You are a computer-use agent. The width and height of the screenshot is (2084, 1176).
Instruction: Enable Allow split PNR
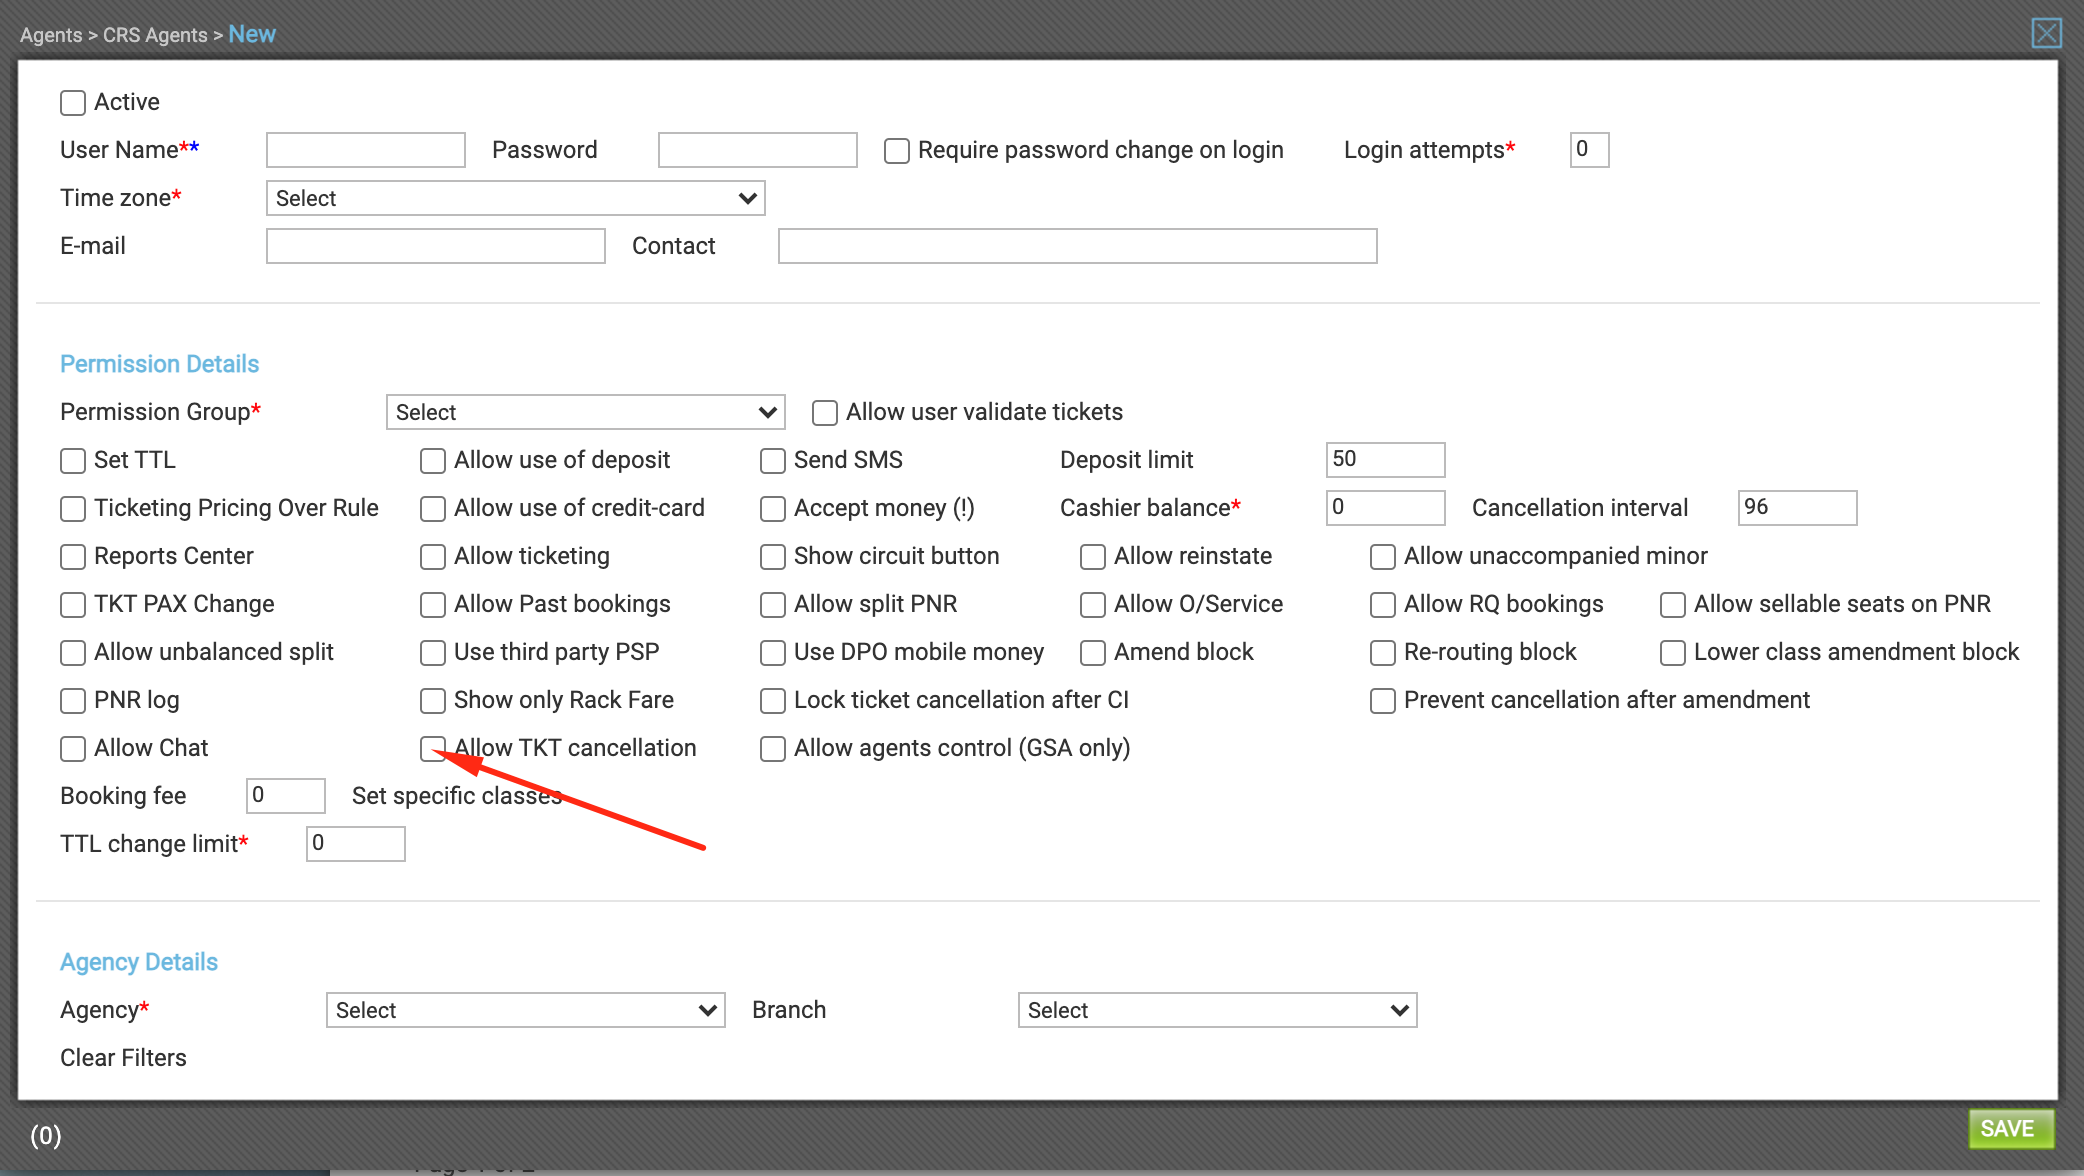(773, 605)
